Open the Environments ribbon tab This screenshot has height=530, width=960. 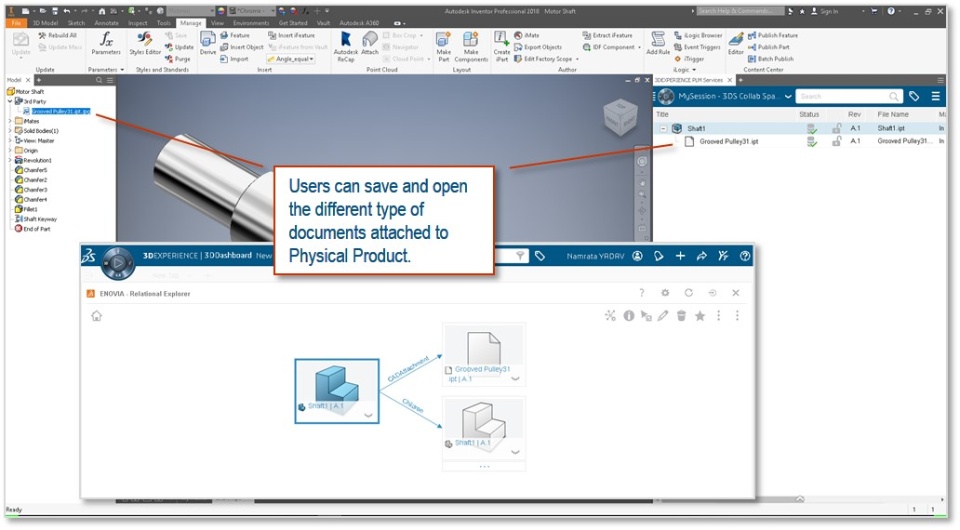point(251,23)
